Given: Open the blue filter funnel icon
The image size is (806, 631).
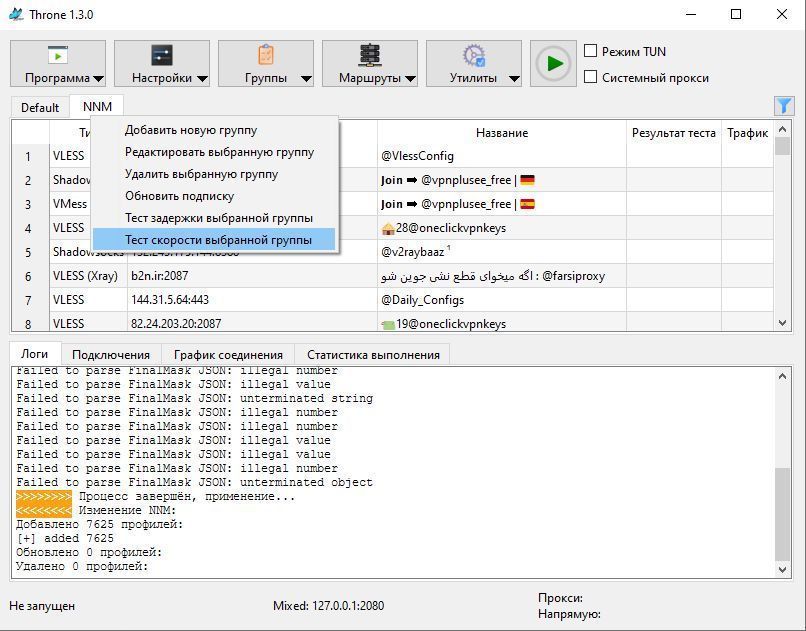Looking at the screenshot, I should tap(783, 106).
